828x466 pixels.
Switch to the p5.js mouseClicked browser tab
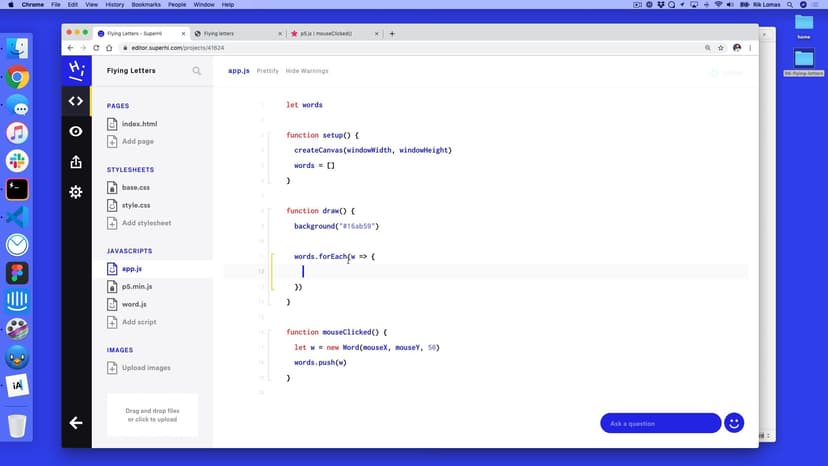point(335,33)
